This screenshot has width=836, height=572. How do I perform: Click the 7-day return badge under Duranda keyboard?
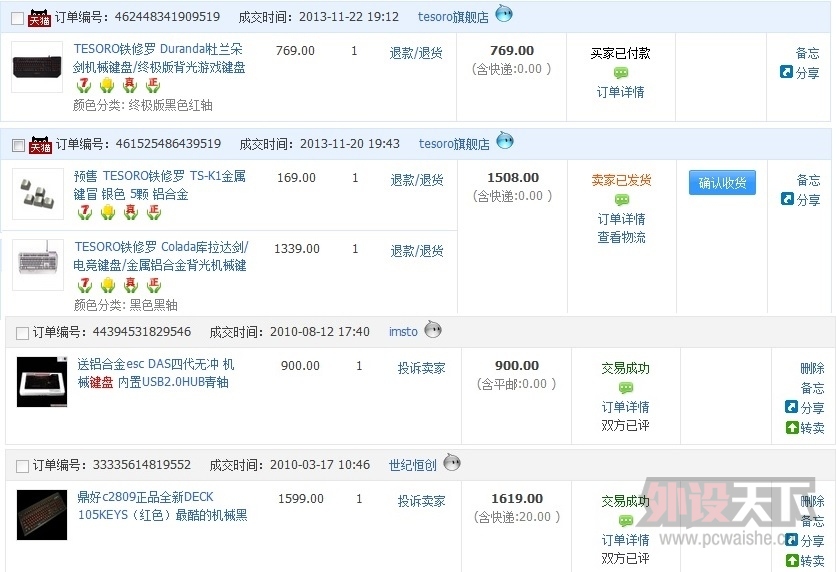(84, 85)
